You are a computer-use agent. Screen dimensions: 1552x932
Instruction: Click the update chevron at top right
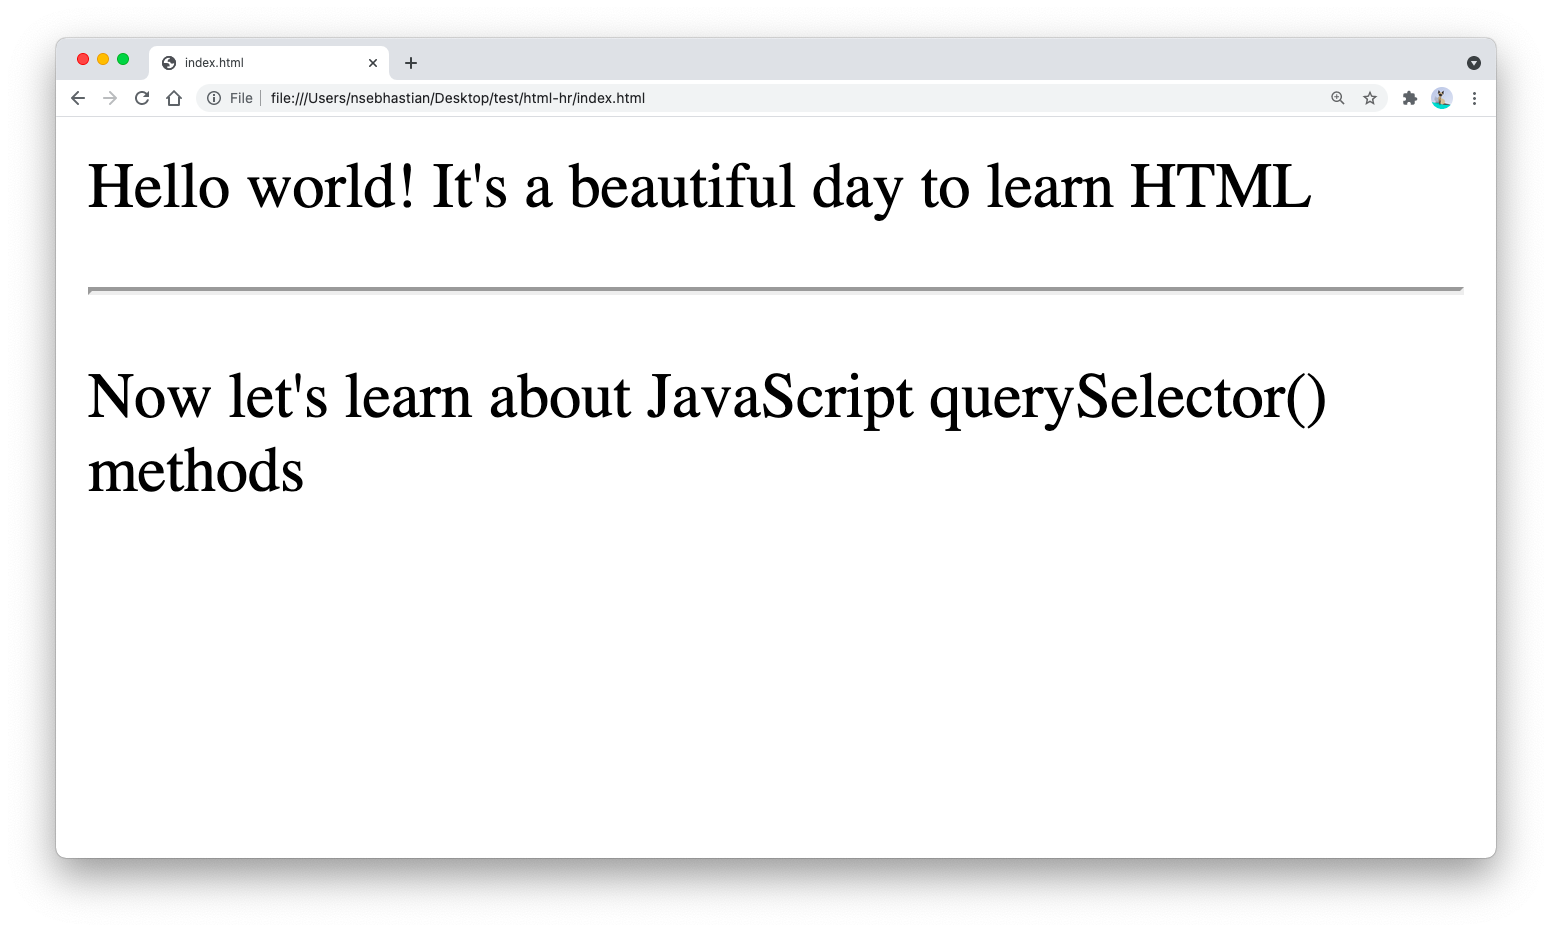[x=1474, y=62]
